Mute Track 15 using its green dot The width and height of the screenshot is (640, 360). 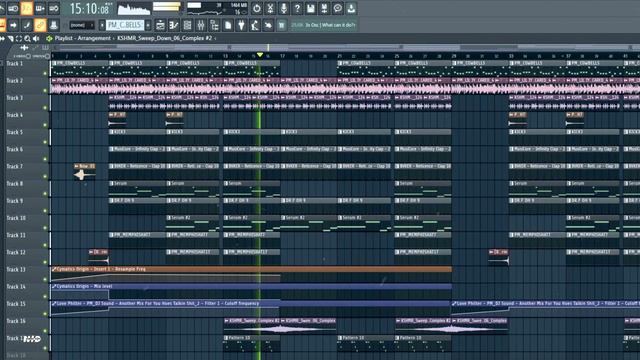(45, 313)
